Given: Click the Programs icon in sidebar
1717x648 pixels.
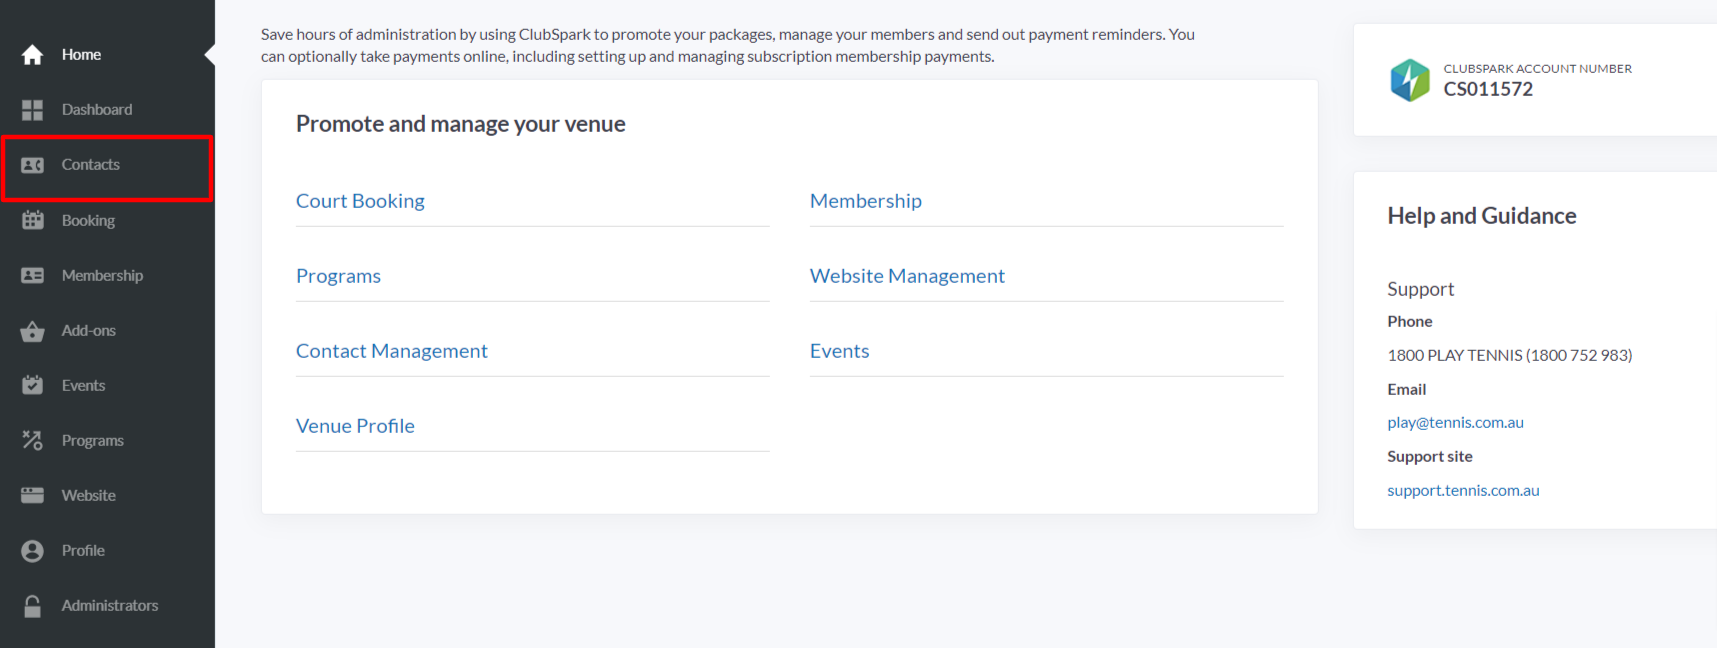Looking at the screenshot, I should click(x=32, y=440).
